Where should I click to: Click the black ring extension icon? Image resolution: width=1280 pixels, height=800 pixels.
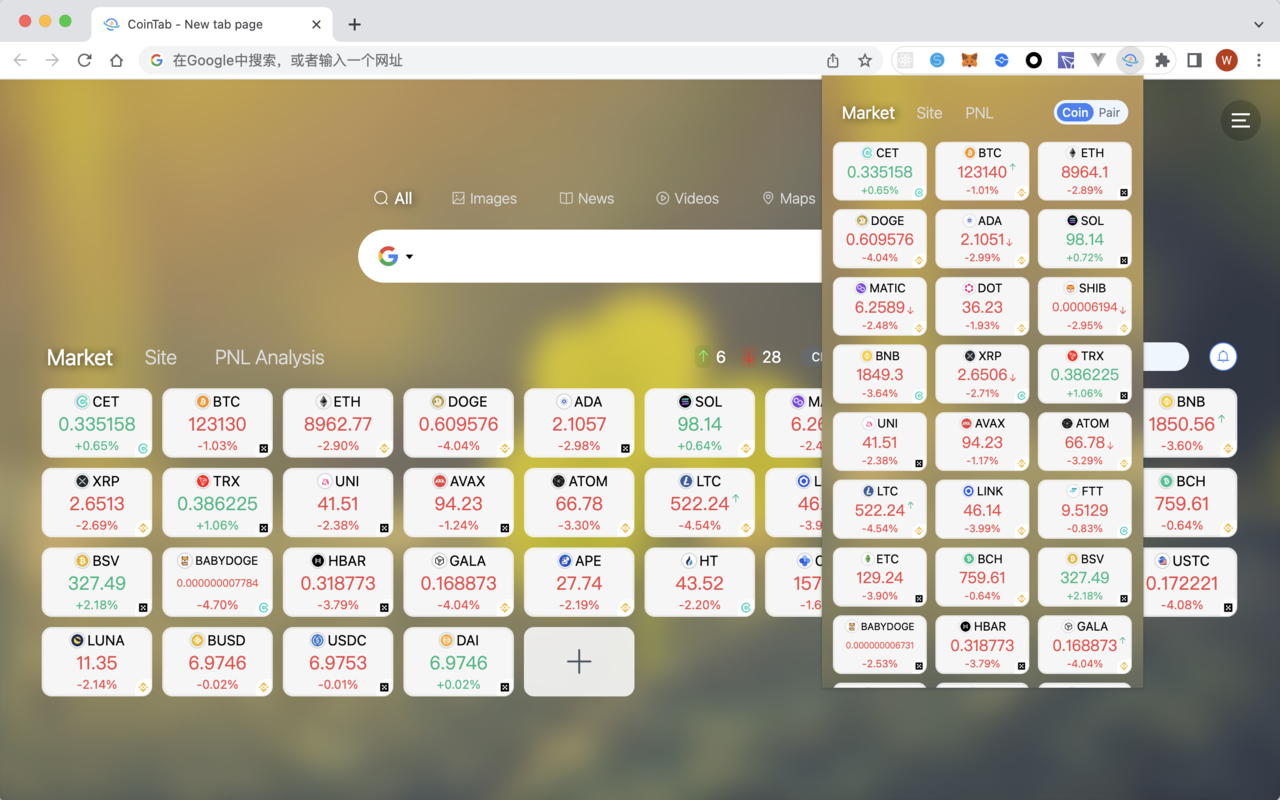click(x=1034, y=60)
